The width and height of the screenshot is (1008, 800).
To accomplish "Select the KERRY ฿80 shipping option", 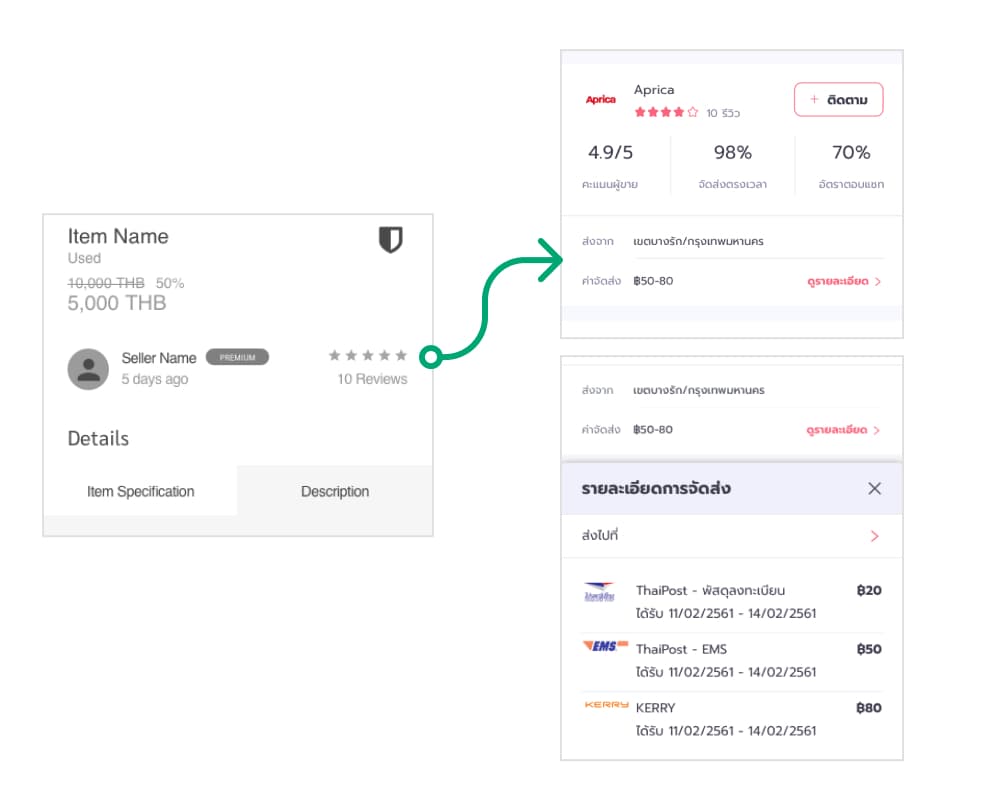I will (x=731, y=718).
